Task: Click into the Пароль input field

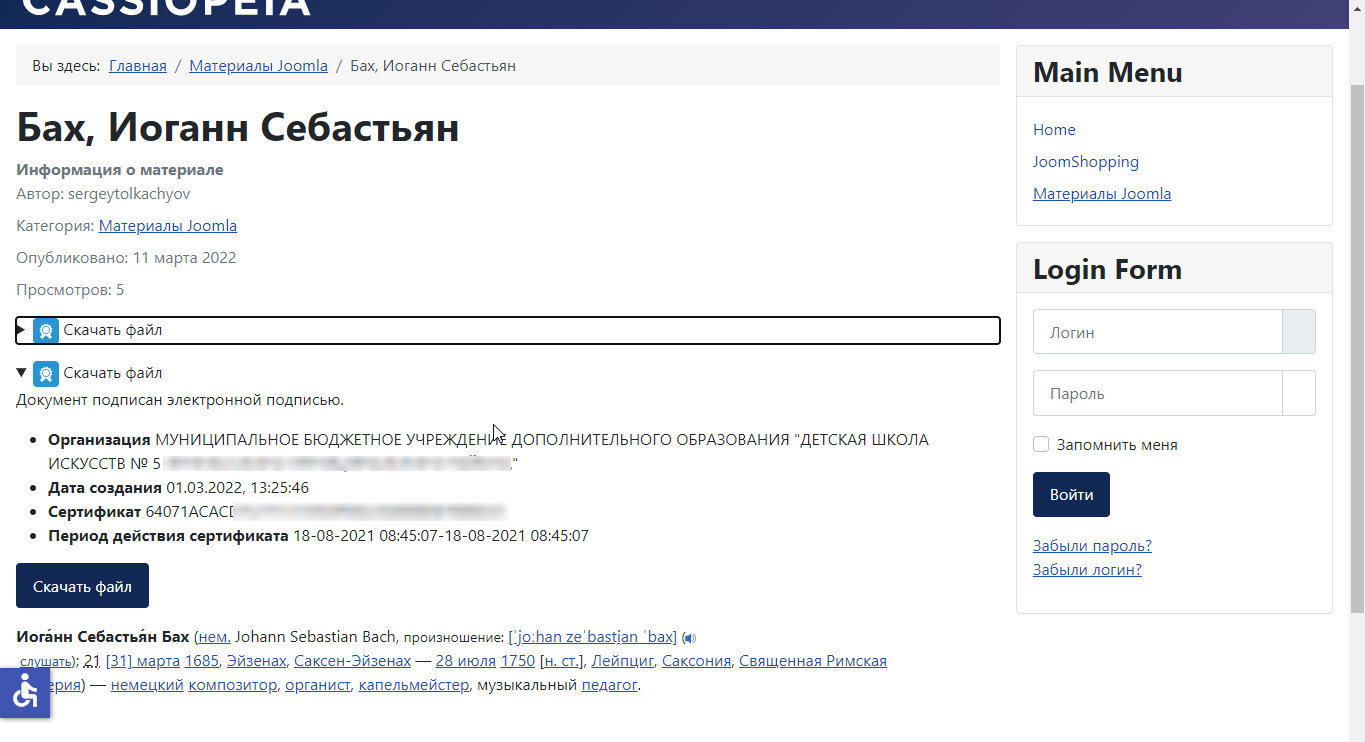Action: tap(1157, 393)
